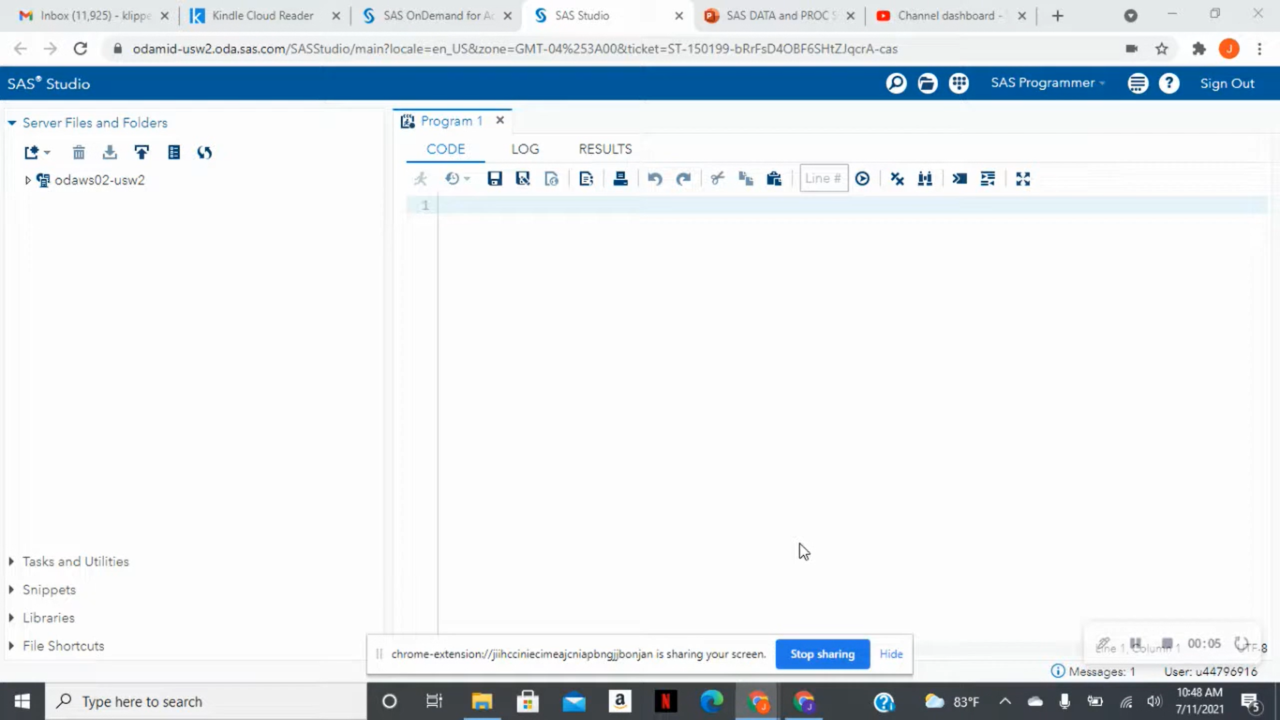Click the new options grid icon in header

(x=959, y=84)
